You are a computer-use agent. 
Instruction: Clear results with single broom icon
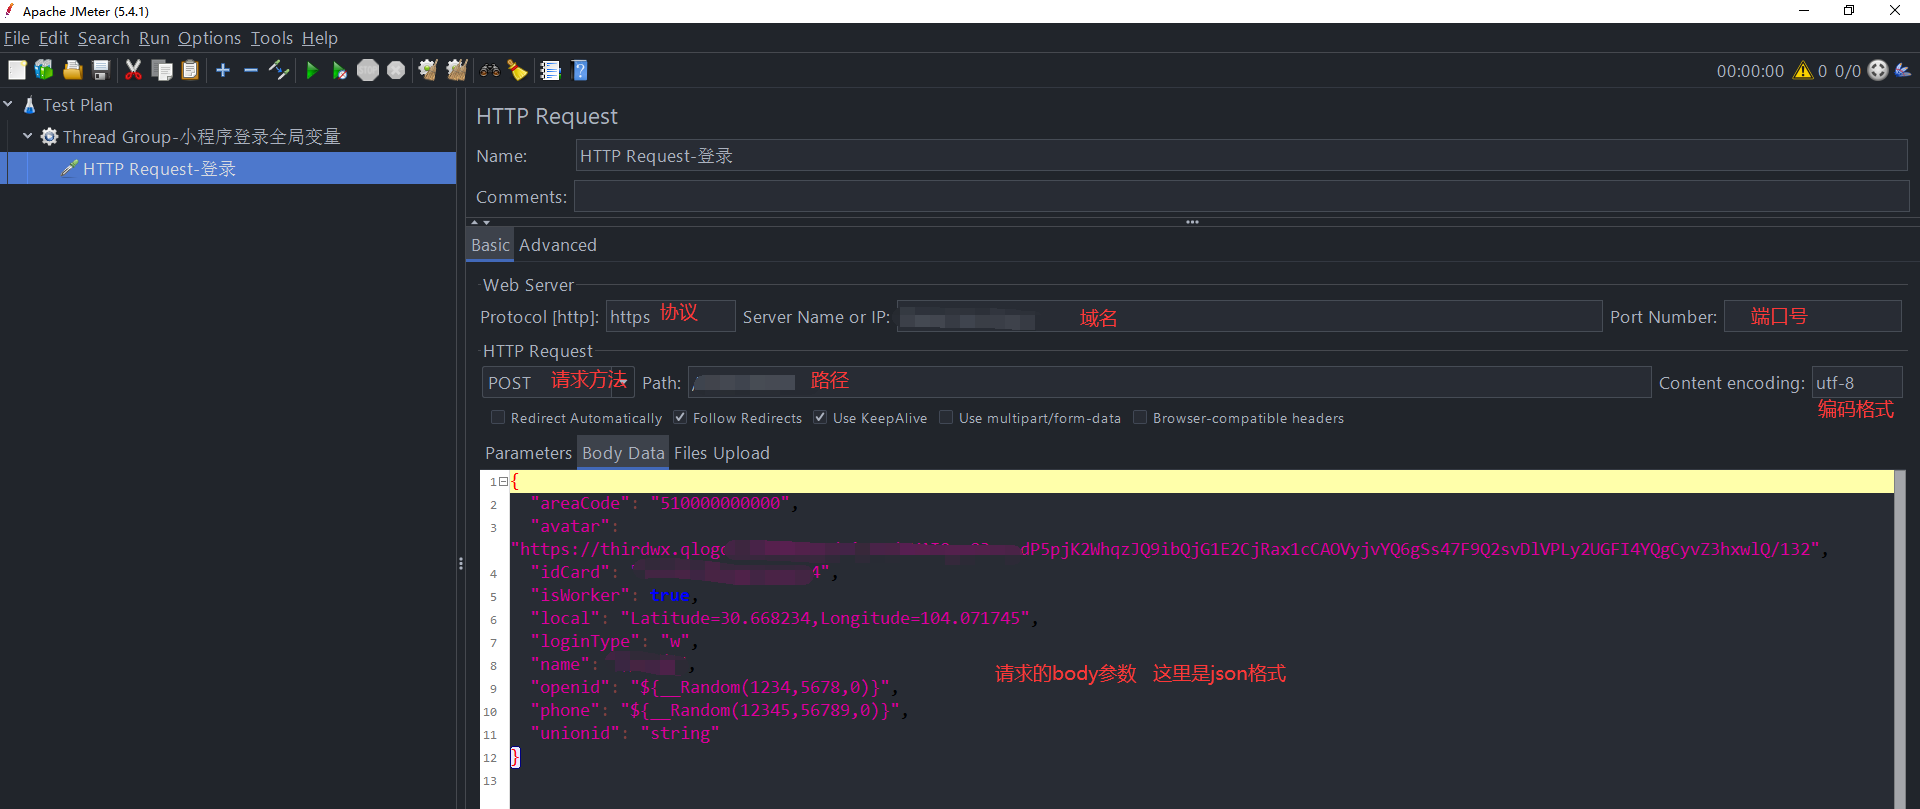(x=428, y=70)
